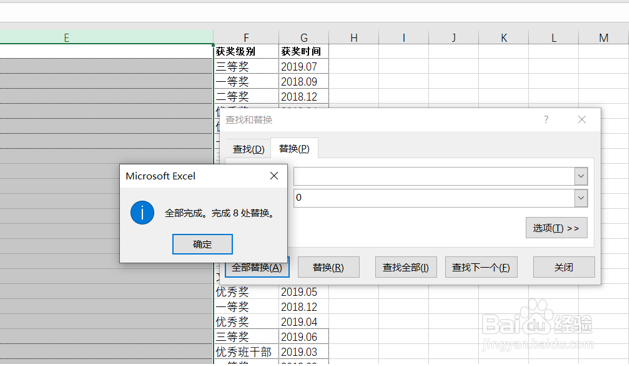Select cell with date 2019.03
Screen dimensions: 629x366
coord(304,352)
